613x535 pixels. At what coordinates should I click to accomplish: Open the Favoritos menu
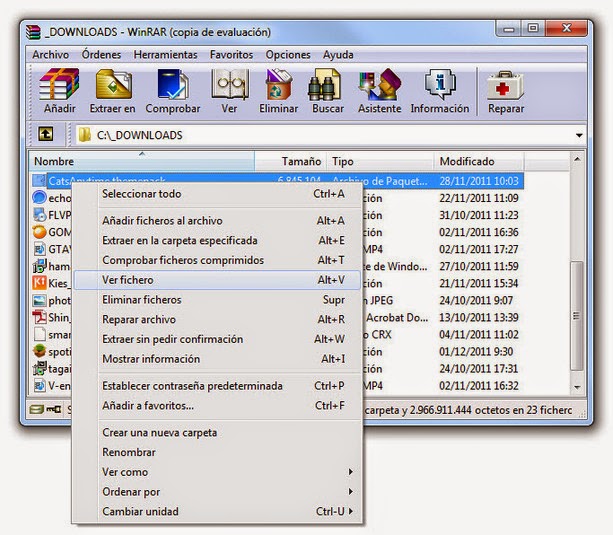[231, 54]
